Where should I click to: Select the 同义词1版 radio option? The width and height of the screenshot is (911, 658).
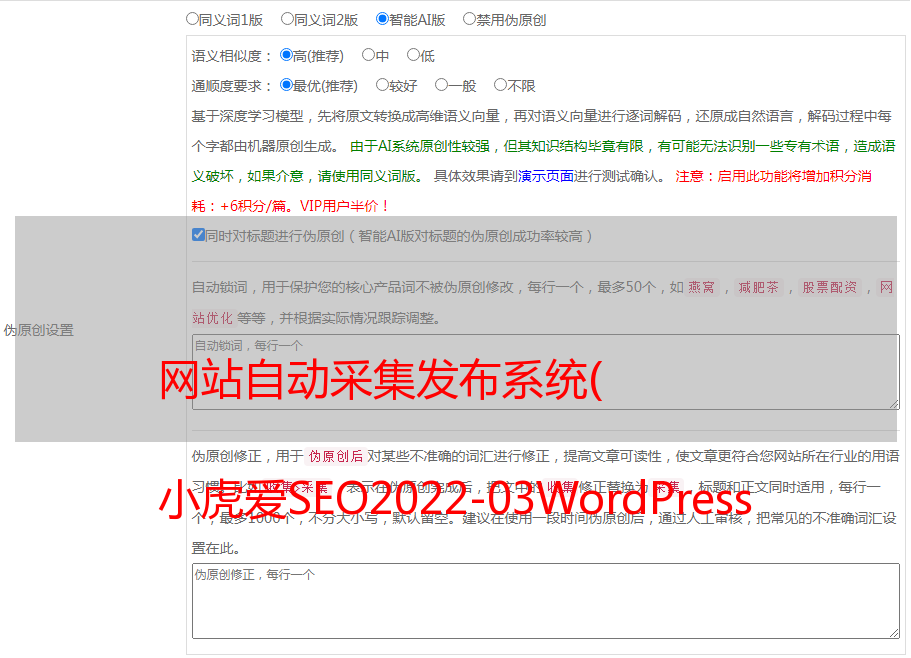click(192, 19)
